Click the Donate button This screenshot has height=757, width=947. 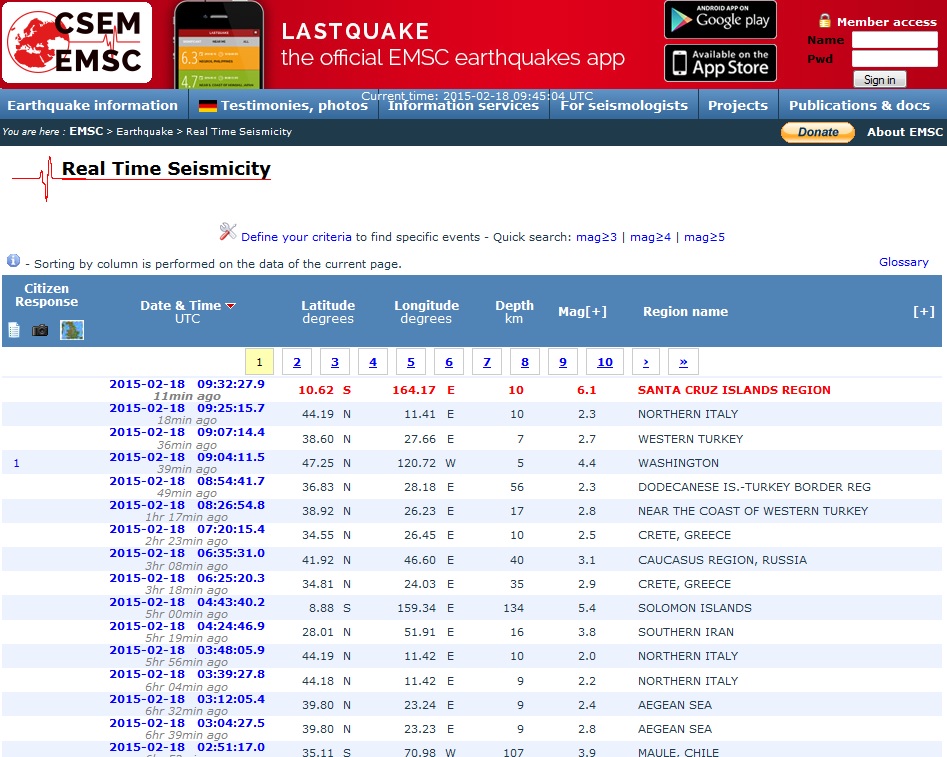pos(818,132)
